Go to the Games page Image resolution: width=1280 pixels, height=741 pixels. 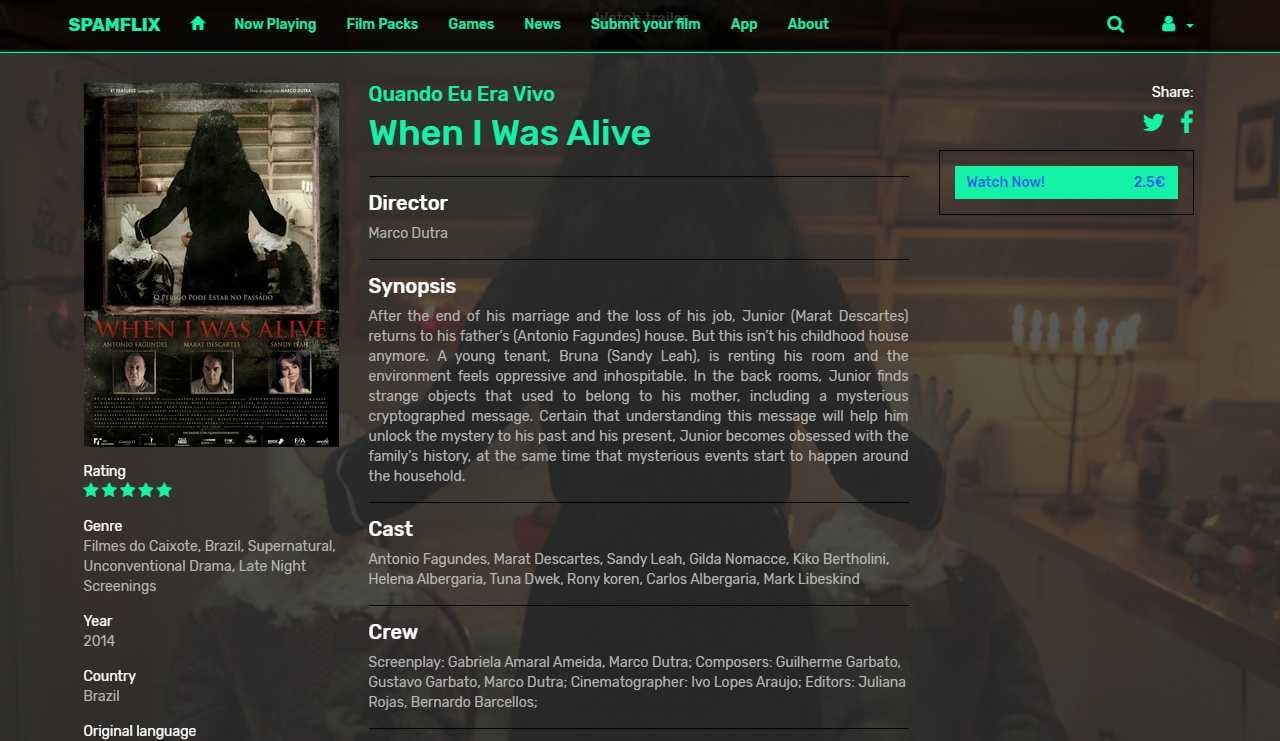click(471, 24)
